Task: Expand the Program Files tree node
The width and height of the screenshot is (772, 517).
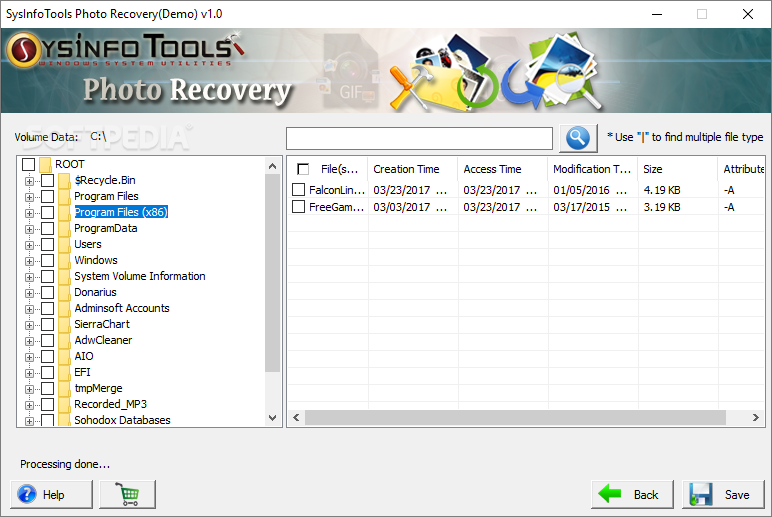Action: (30, 197)
